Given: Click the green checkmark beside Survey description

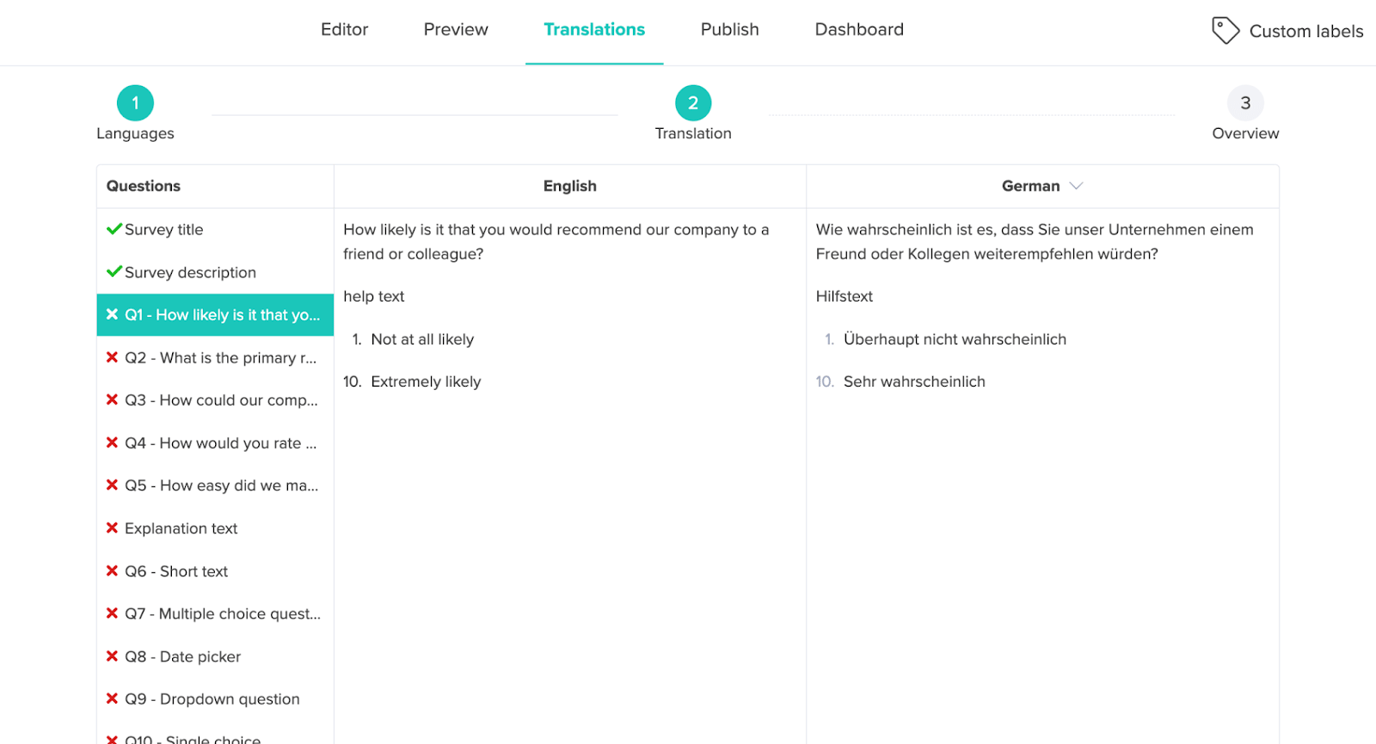Looking at the screenshot, I should (114, 272).
